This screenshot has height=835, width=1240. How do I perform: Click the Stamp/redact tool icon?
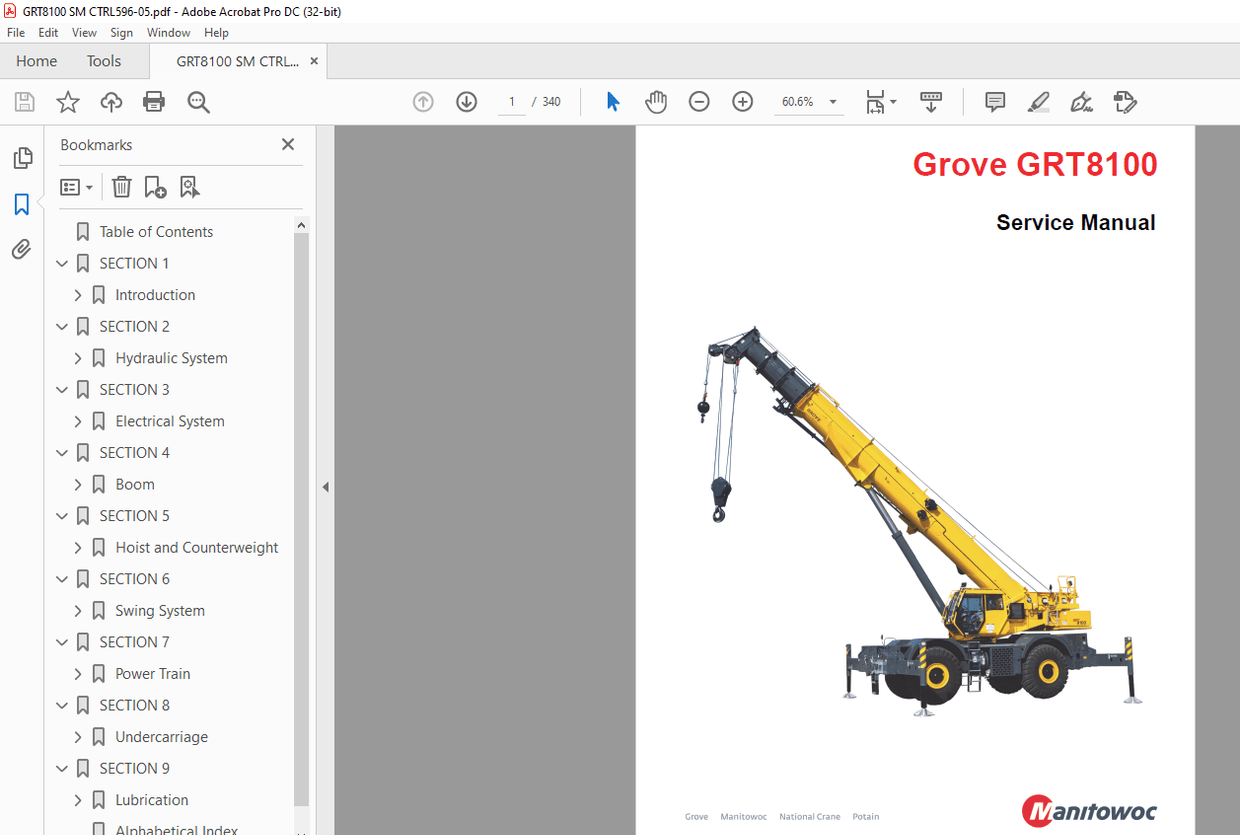[1125, 102]
